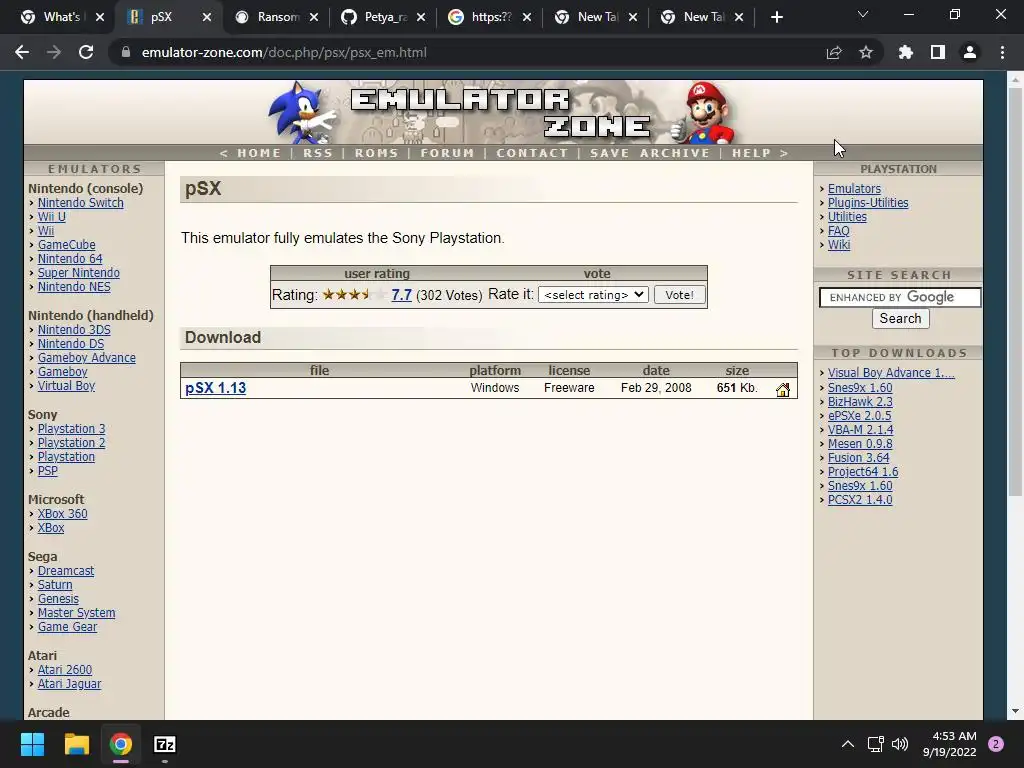
Task: Switch to the Ransom tab
Action: (268, 17)
